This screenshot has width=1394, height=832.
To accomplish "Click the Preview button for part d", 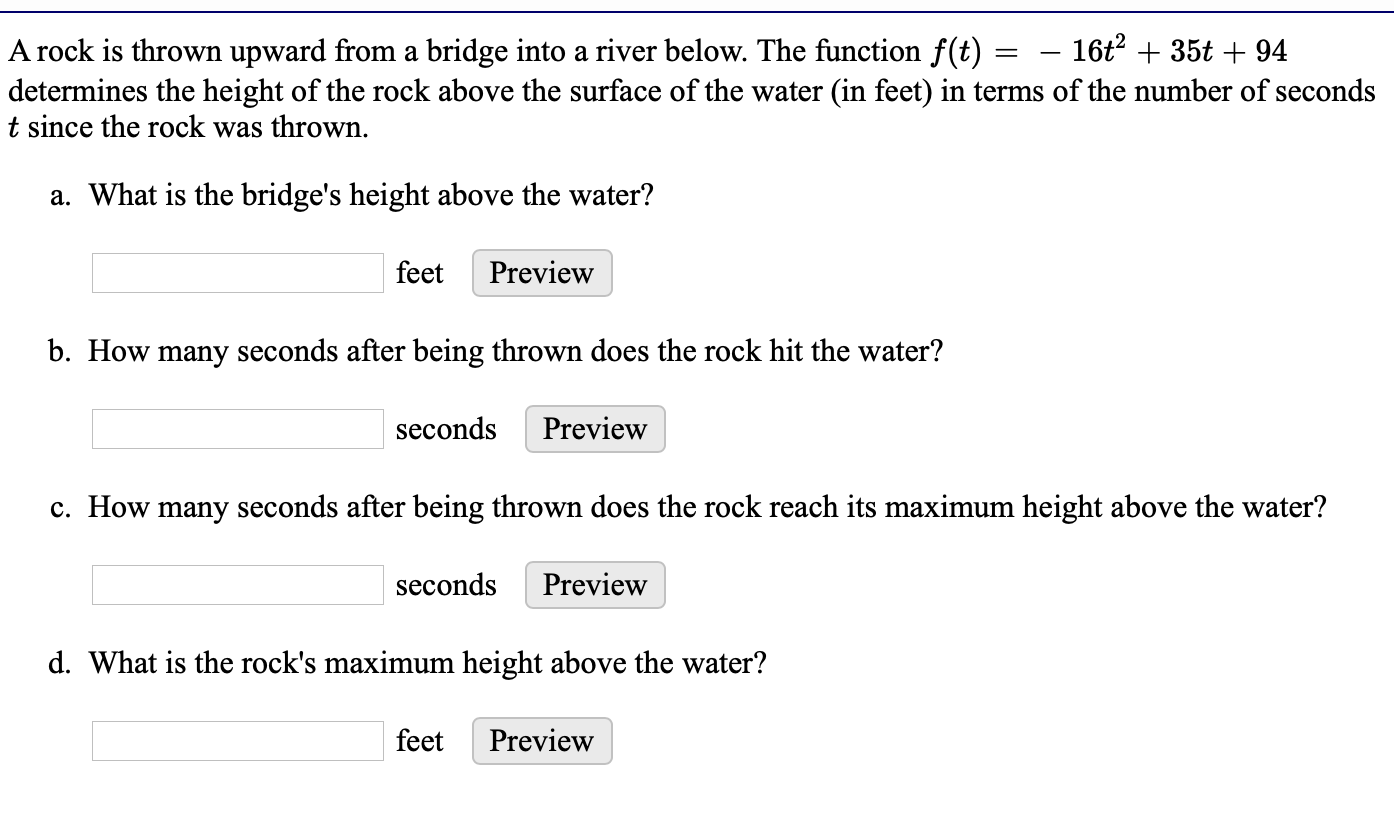I will (x=541, y=741).
